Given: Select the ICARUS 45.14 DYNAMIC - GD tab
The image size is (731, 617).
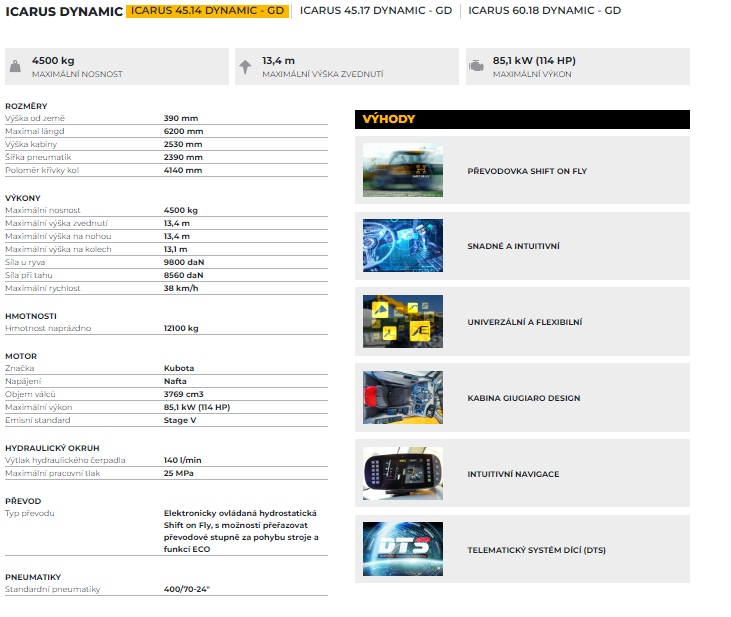Looking at the screenshot, I should tap(207, 11).
